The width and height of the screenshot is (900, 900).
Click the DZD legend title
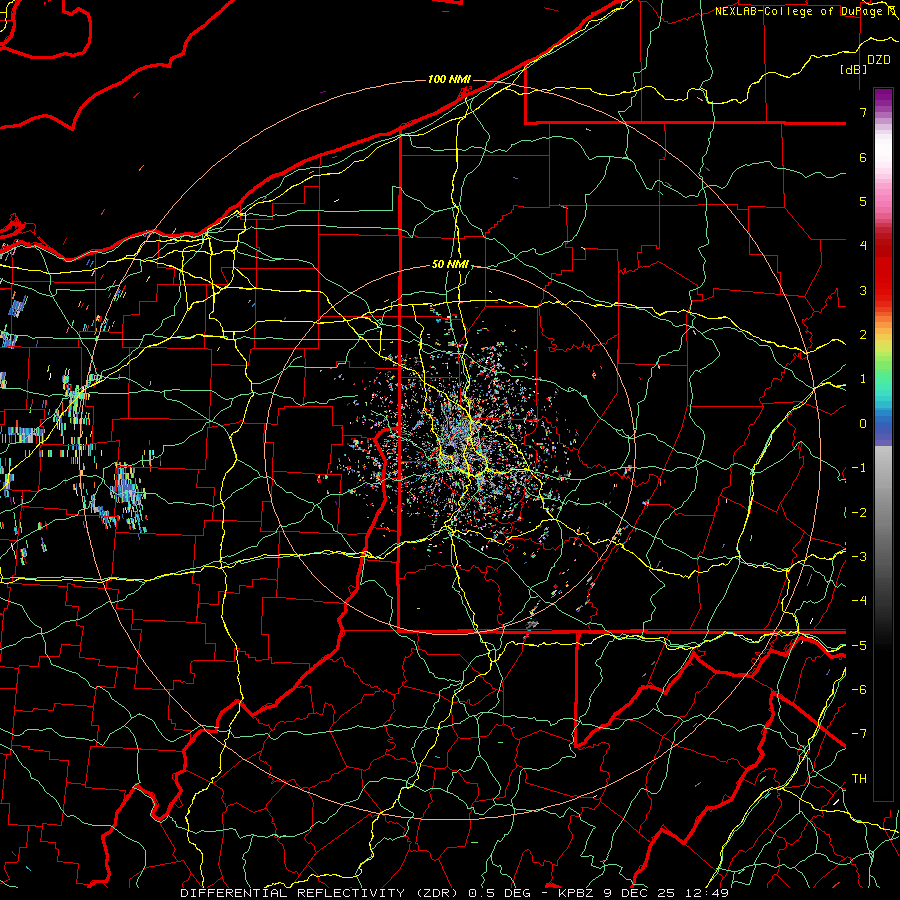[x=878, y=60]
